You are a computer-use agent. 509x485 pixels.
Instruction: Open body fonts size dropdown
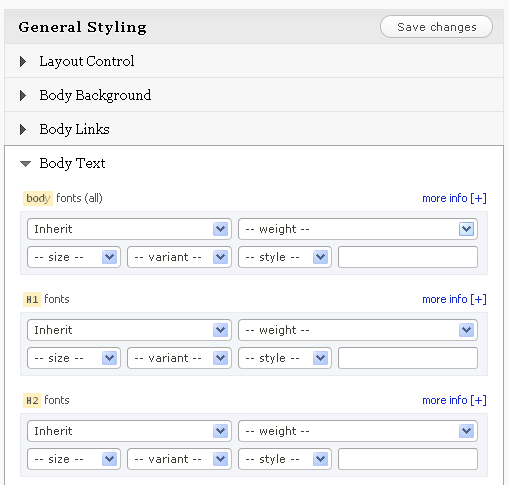coord(74,257)
